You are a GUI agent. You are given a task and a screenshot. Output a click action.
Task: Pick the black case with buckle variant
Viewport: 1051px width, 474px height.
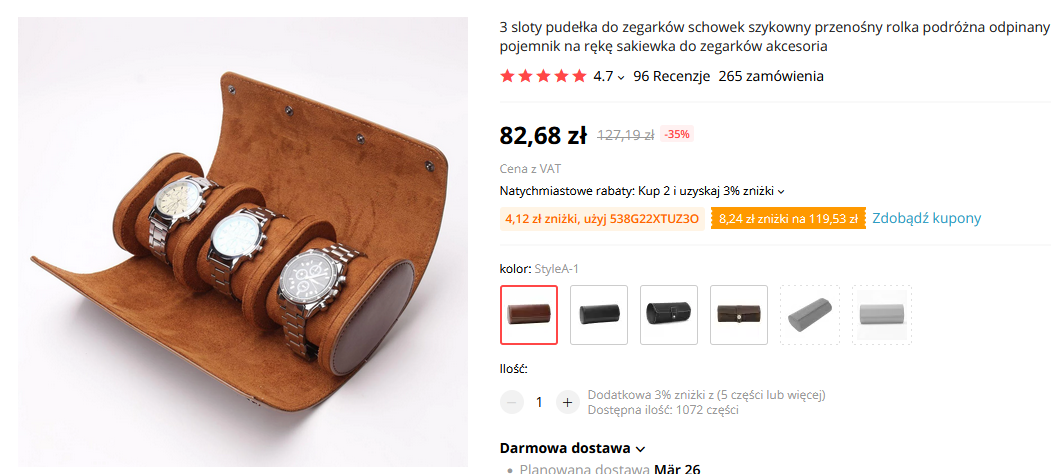click(668, 314)
